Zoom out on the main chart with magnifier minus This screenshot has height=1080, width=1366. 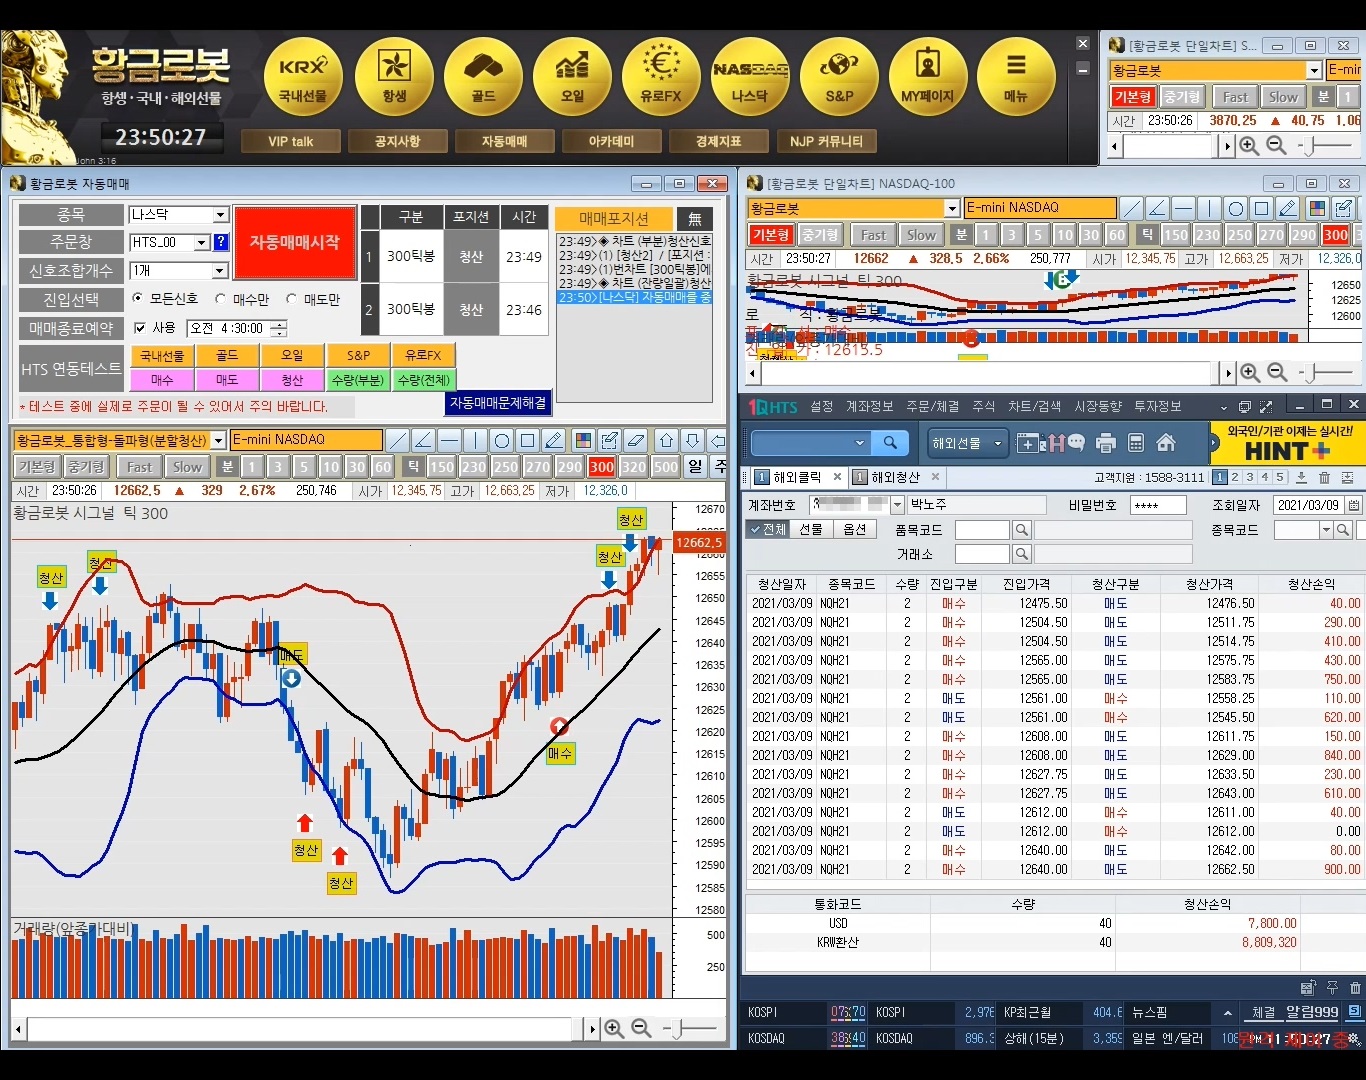click(x=641, y=1028)
